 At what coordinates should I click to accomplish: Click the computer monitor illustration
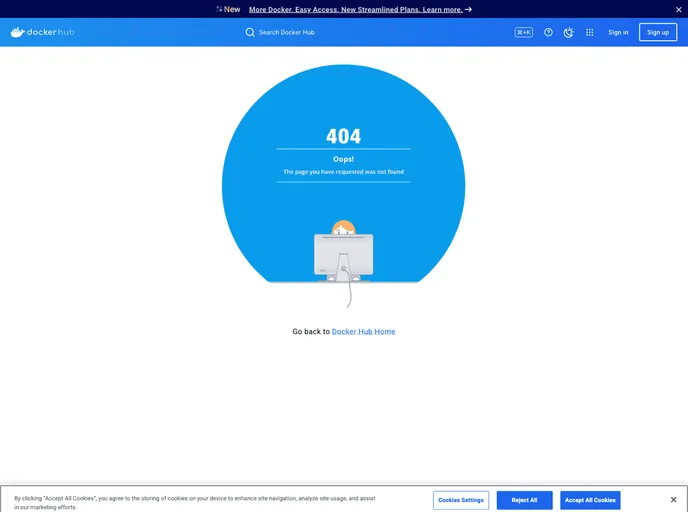343,256
